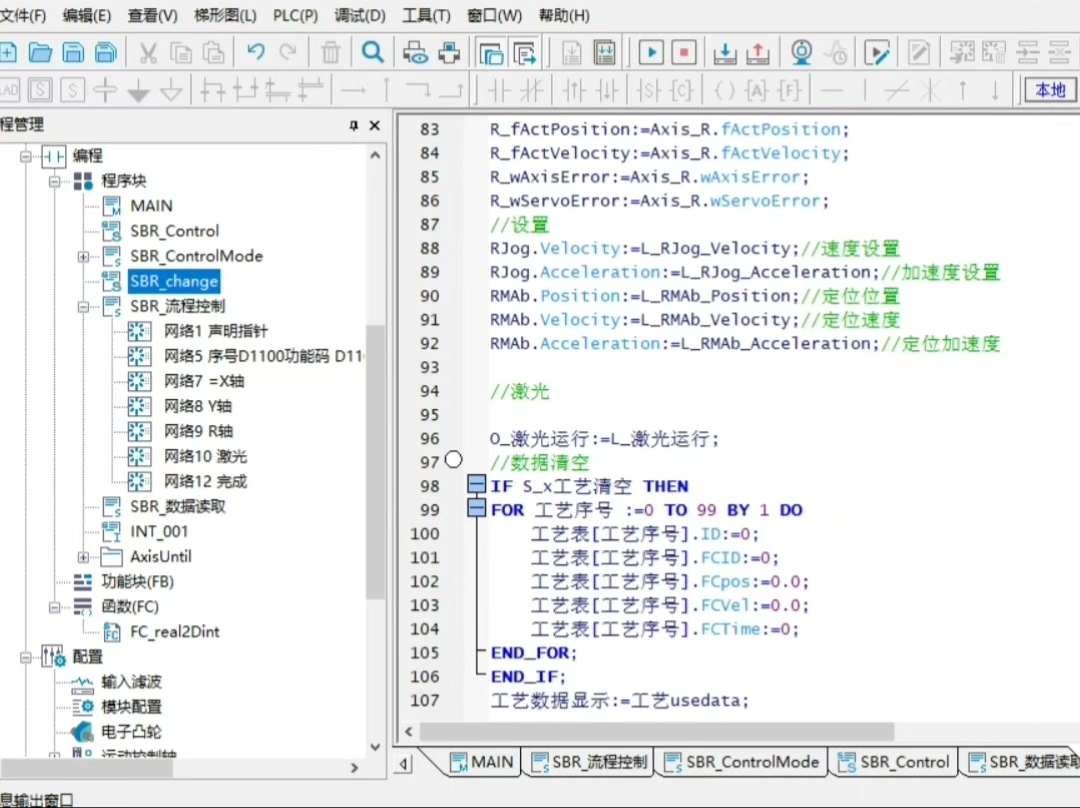Viewport: 1080px width, 808px height.
Task: Collapse the 程序块 tree node
Action: [54, 182]
